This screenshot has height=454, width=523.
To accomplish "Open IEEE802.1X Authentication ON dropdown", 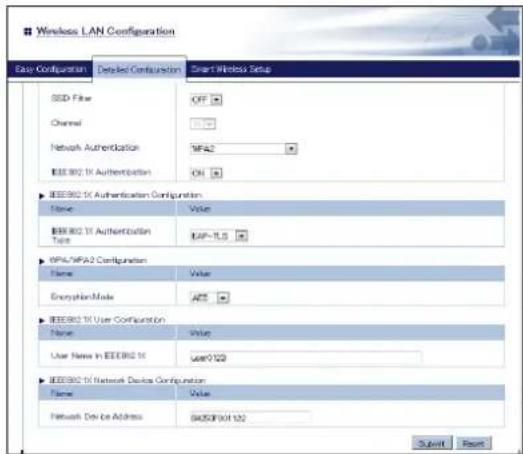I will point(206,173).
